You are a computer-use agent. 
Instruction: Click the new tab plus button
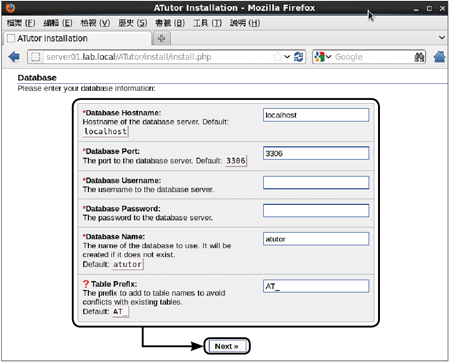coord(162,38)
